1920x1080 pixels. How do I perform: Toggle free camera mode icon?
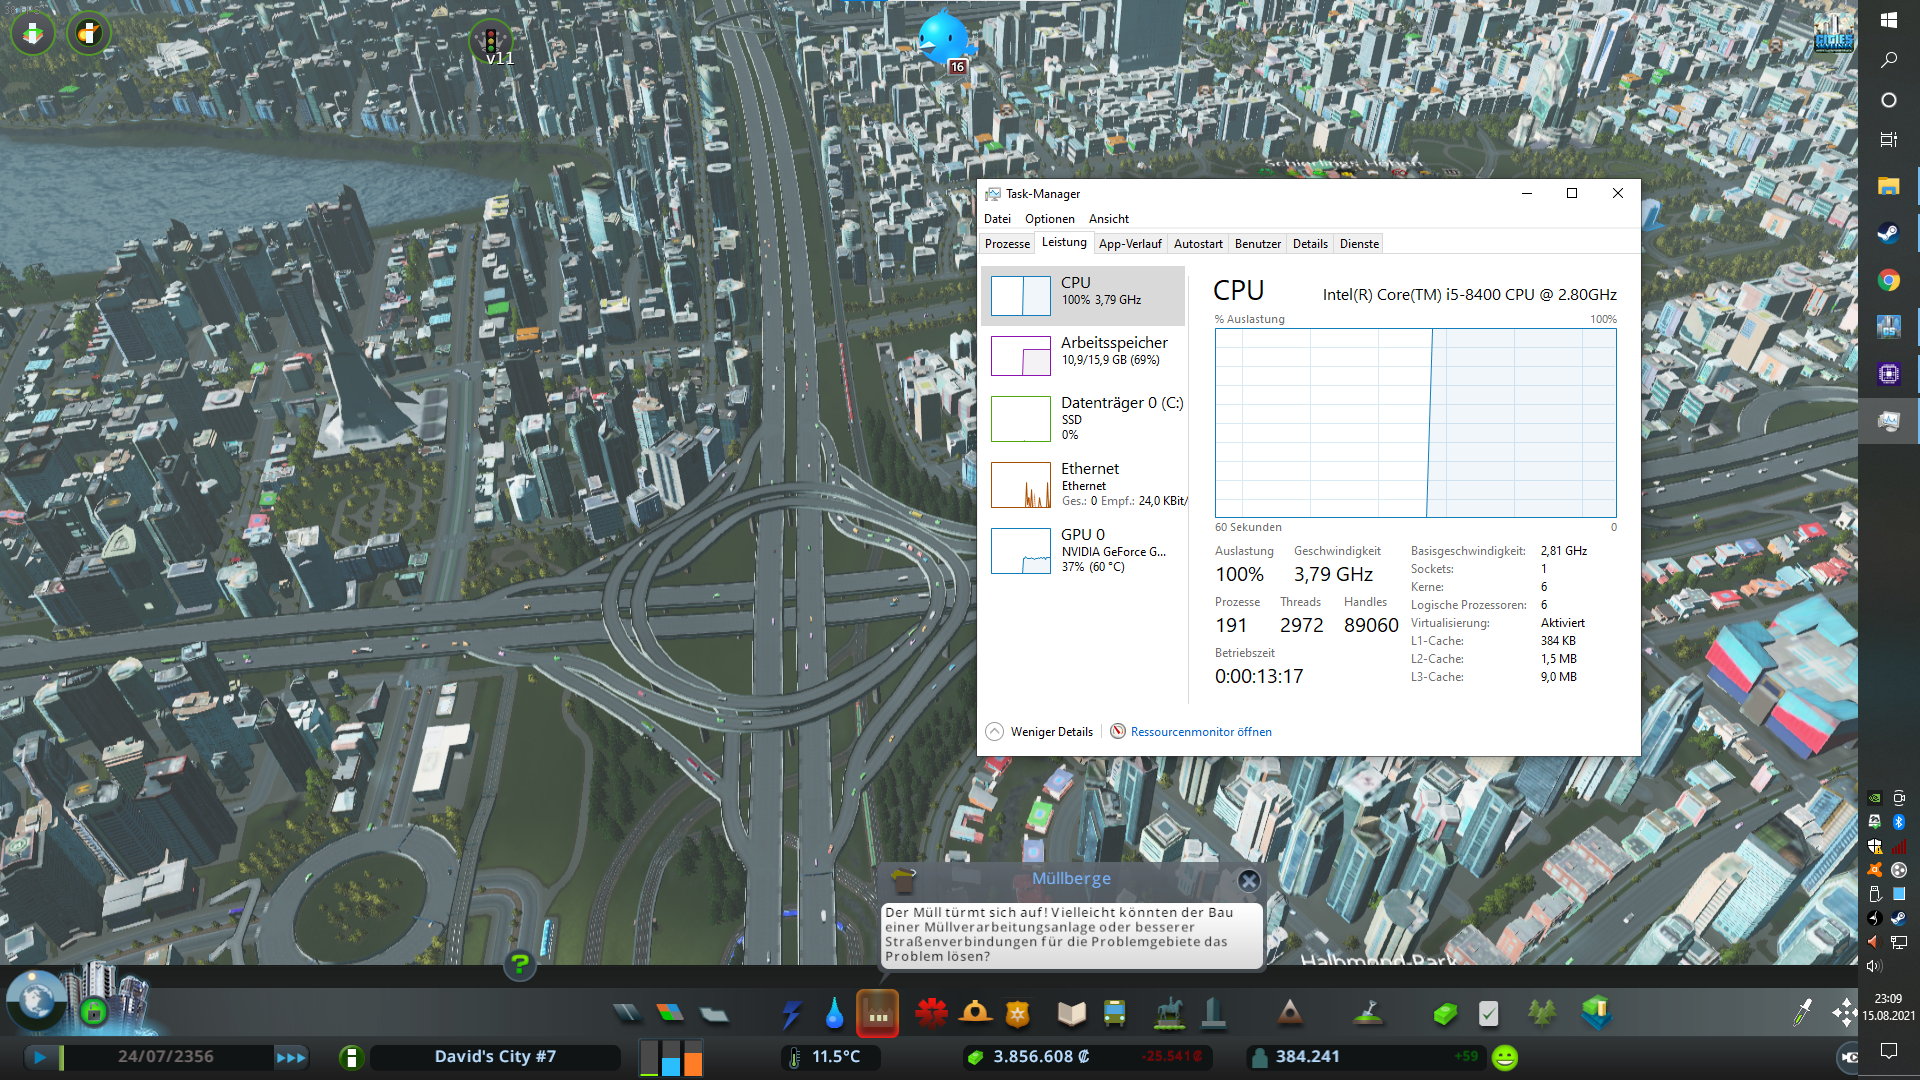point(1849,1057)
